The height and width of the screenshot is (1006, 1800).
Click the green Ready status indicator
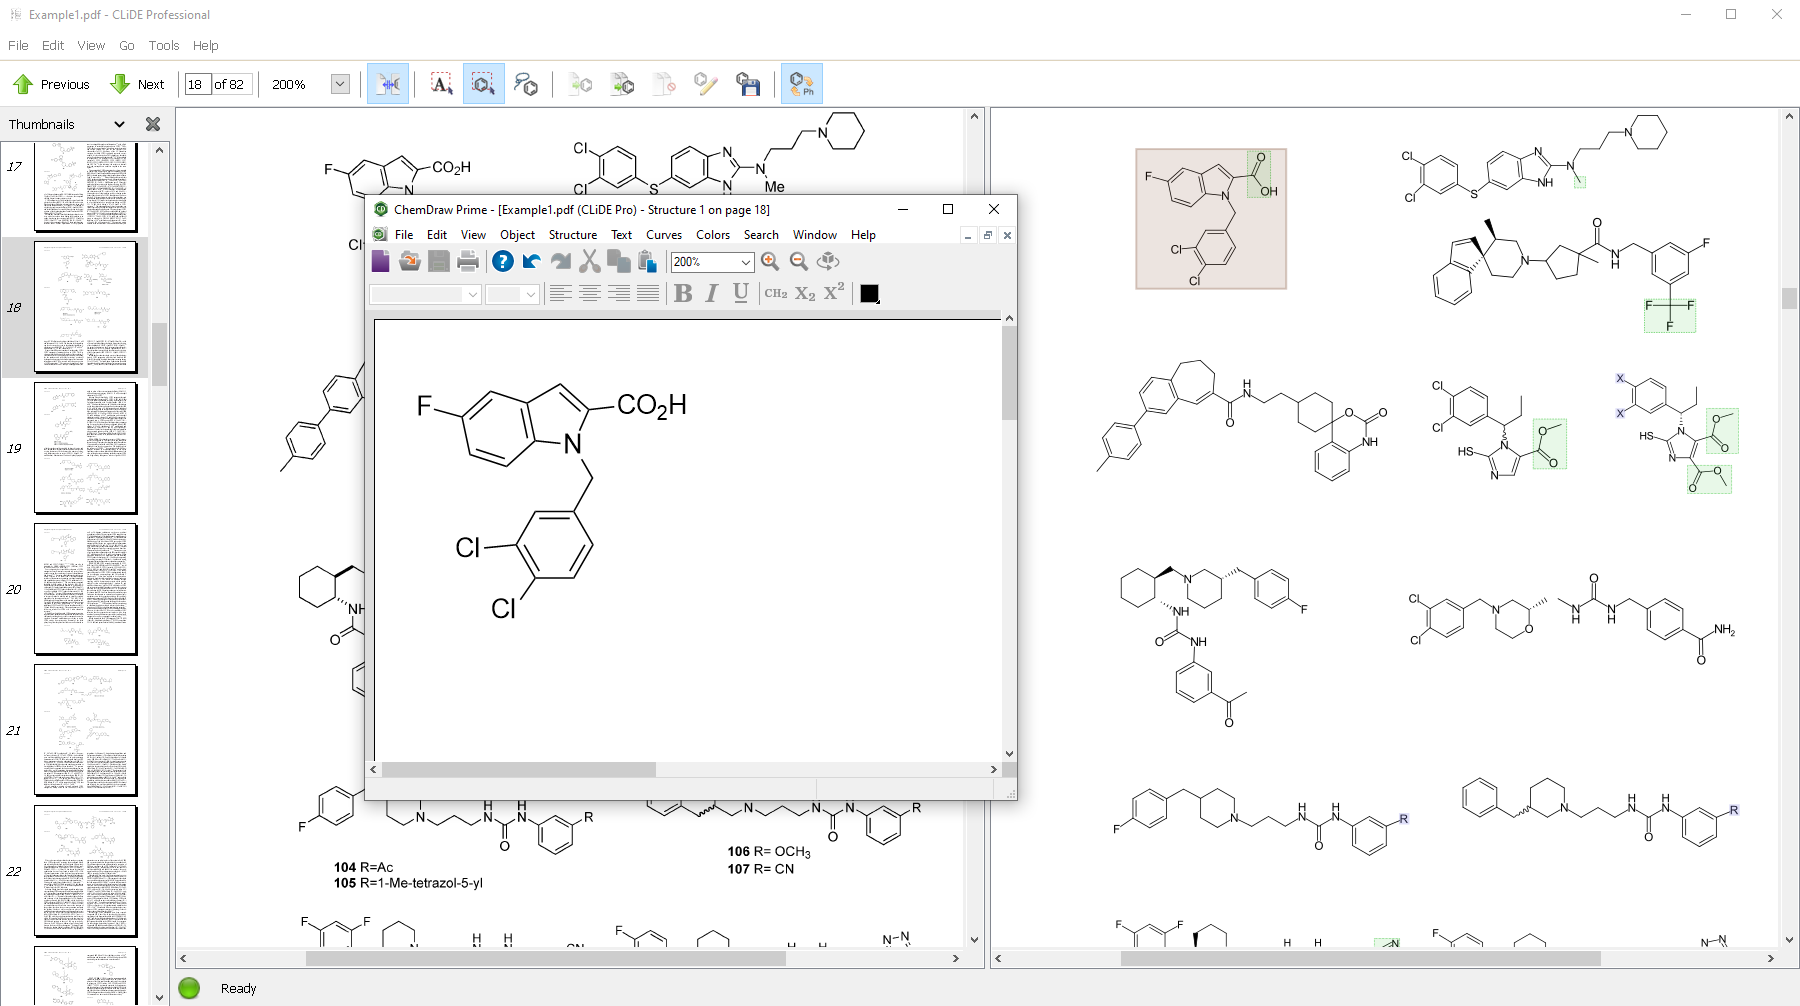pos(189,988)
